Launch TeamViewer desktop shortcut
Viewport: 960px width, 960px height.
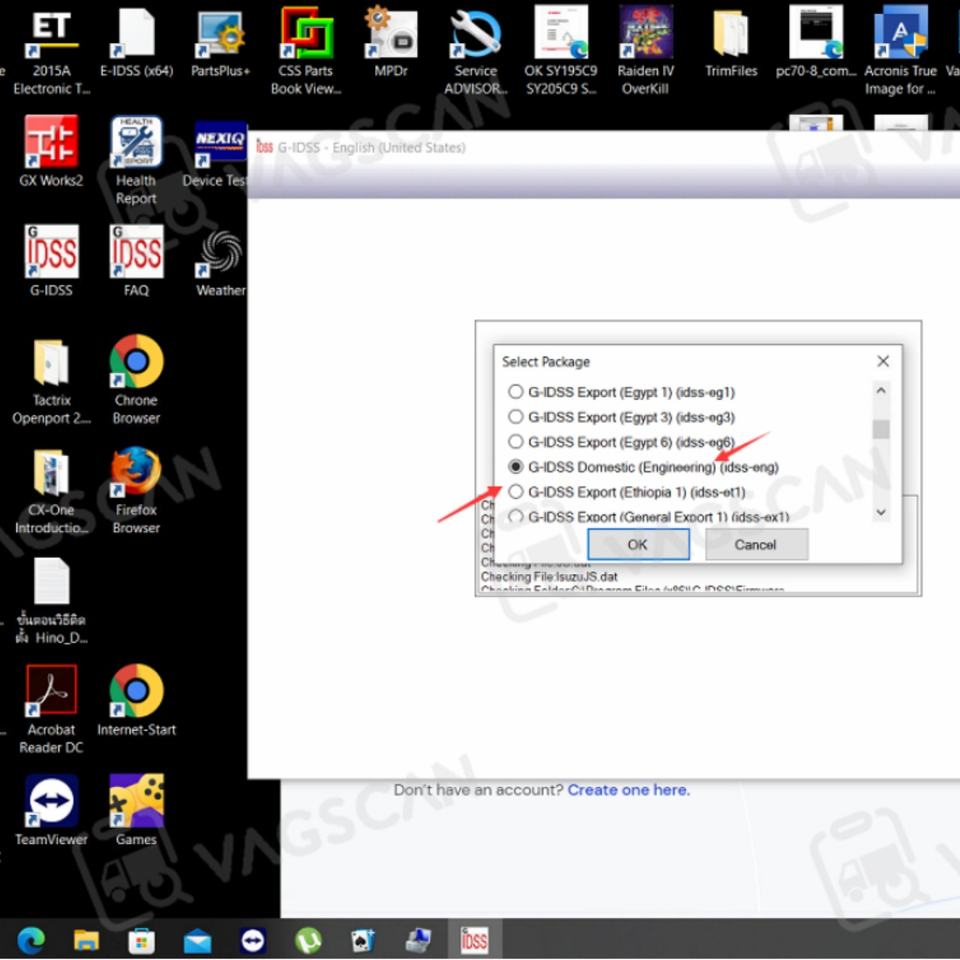click(51, 811)
